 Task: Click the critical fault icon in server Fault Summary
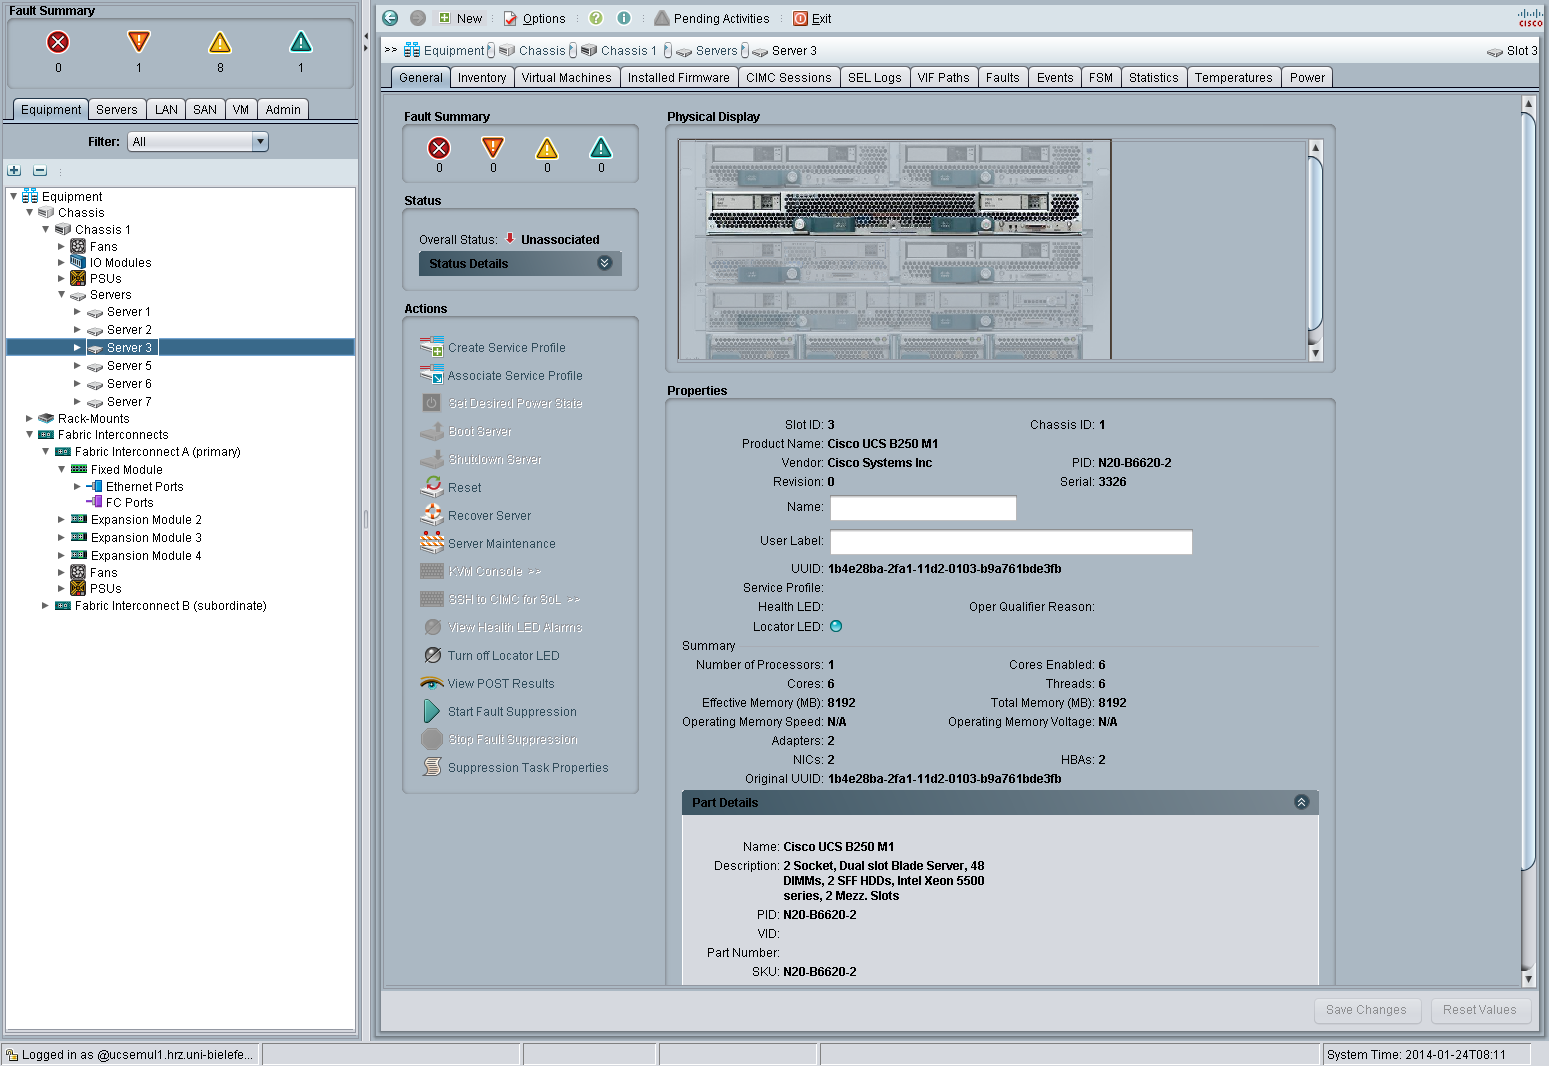pyautogui.click(x=439, y=148)
